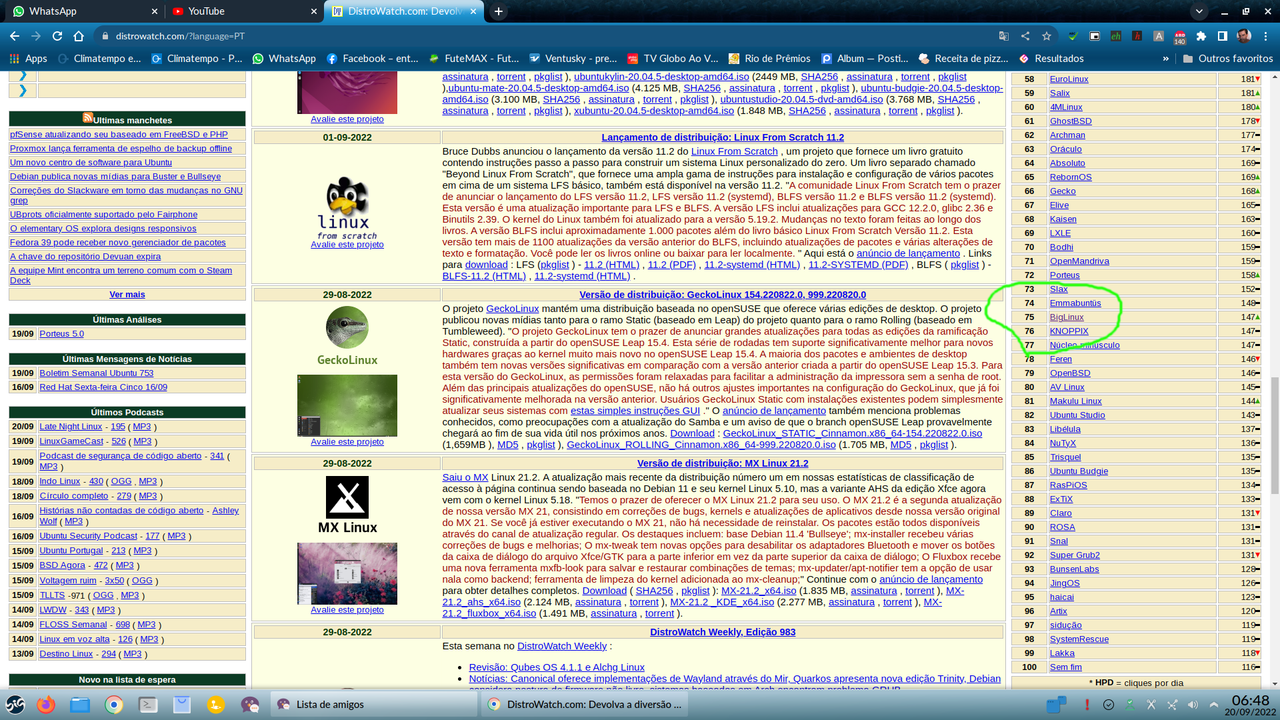Open the 'Outros favoritos' bookmarks folder
Screen dimensions: 1280x720
click(x=1228, y=59)
